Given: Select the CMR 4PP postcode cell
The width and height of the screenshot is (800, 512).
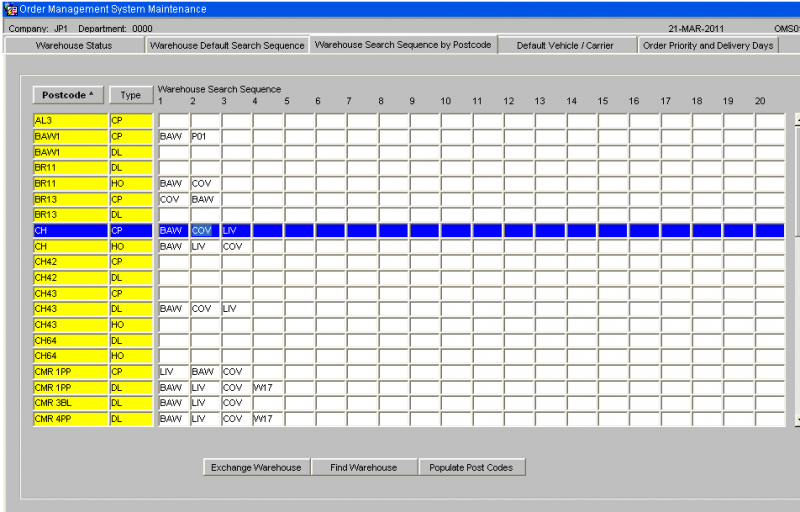Looking at the screenshot, I should [x=70, y=419].
